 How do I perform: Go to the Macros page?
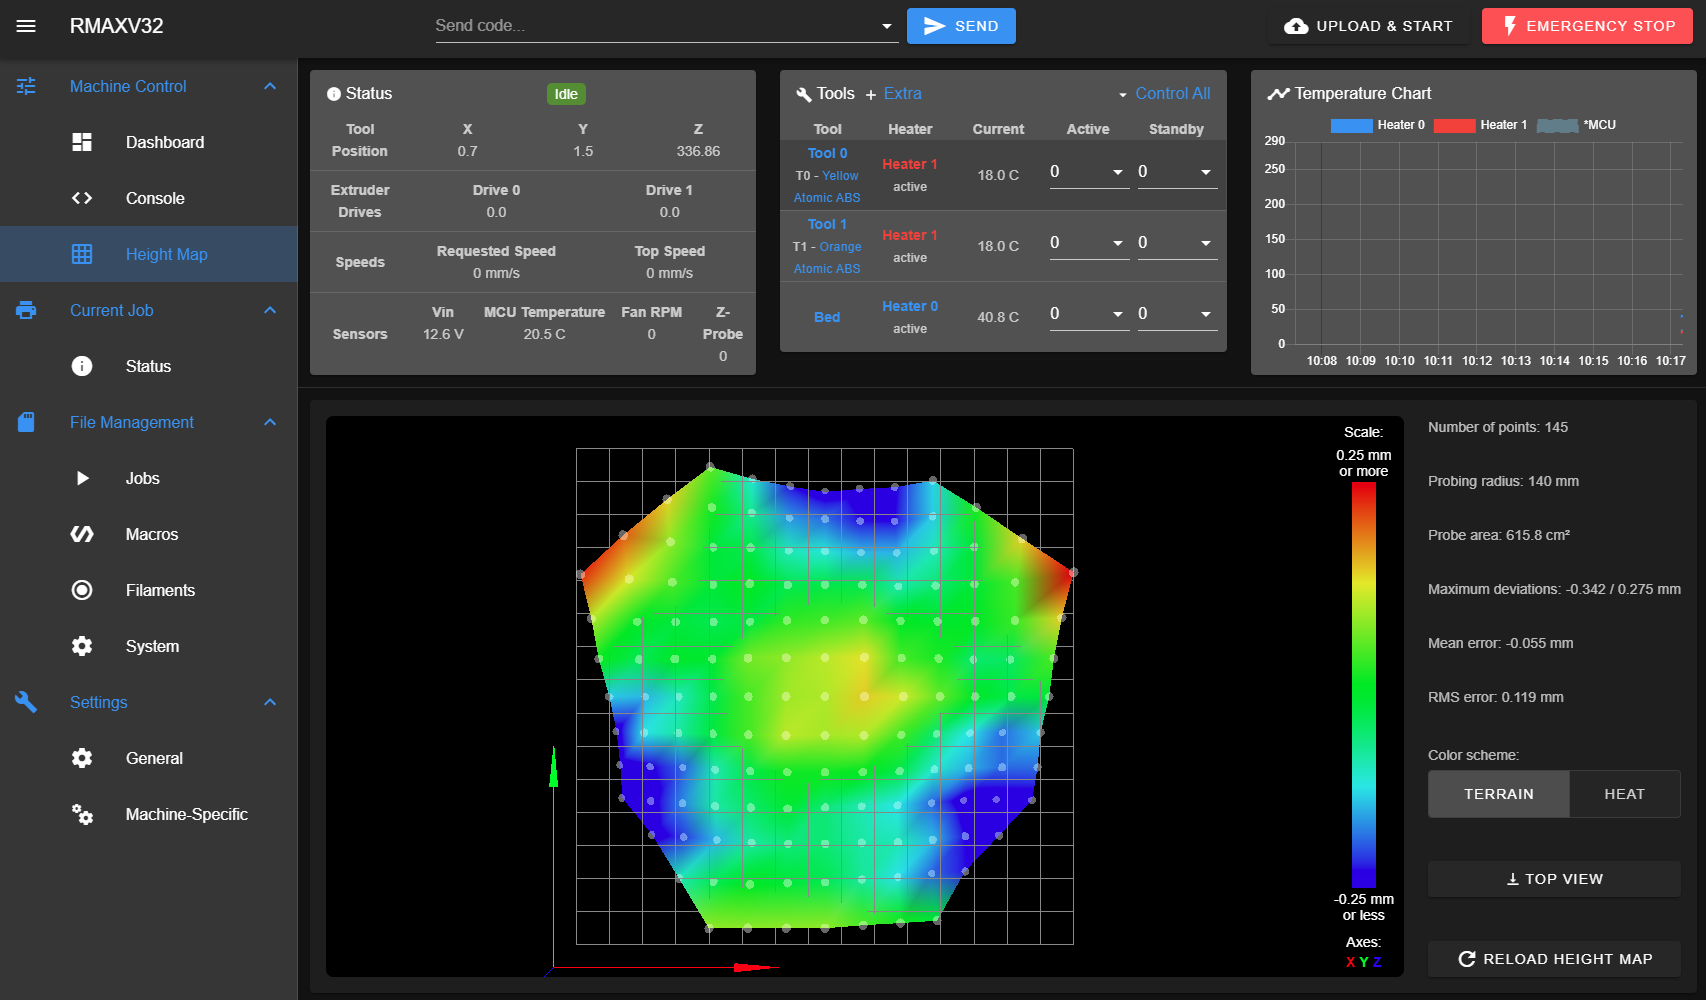click(149, 534)
